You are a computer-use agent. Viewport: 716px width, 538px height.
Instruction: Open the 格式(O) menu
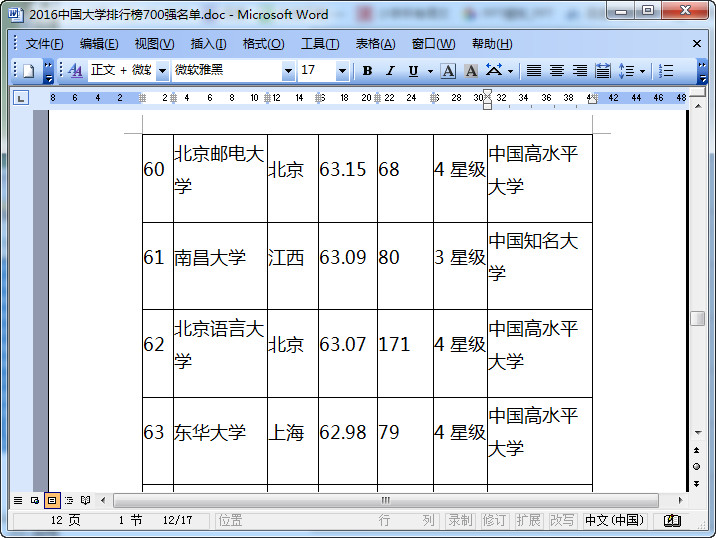coord(263,44)
